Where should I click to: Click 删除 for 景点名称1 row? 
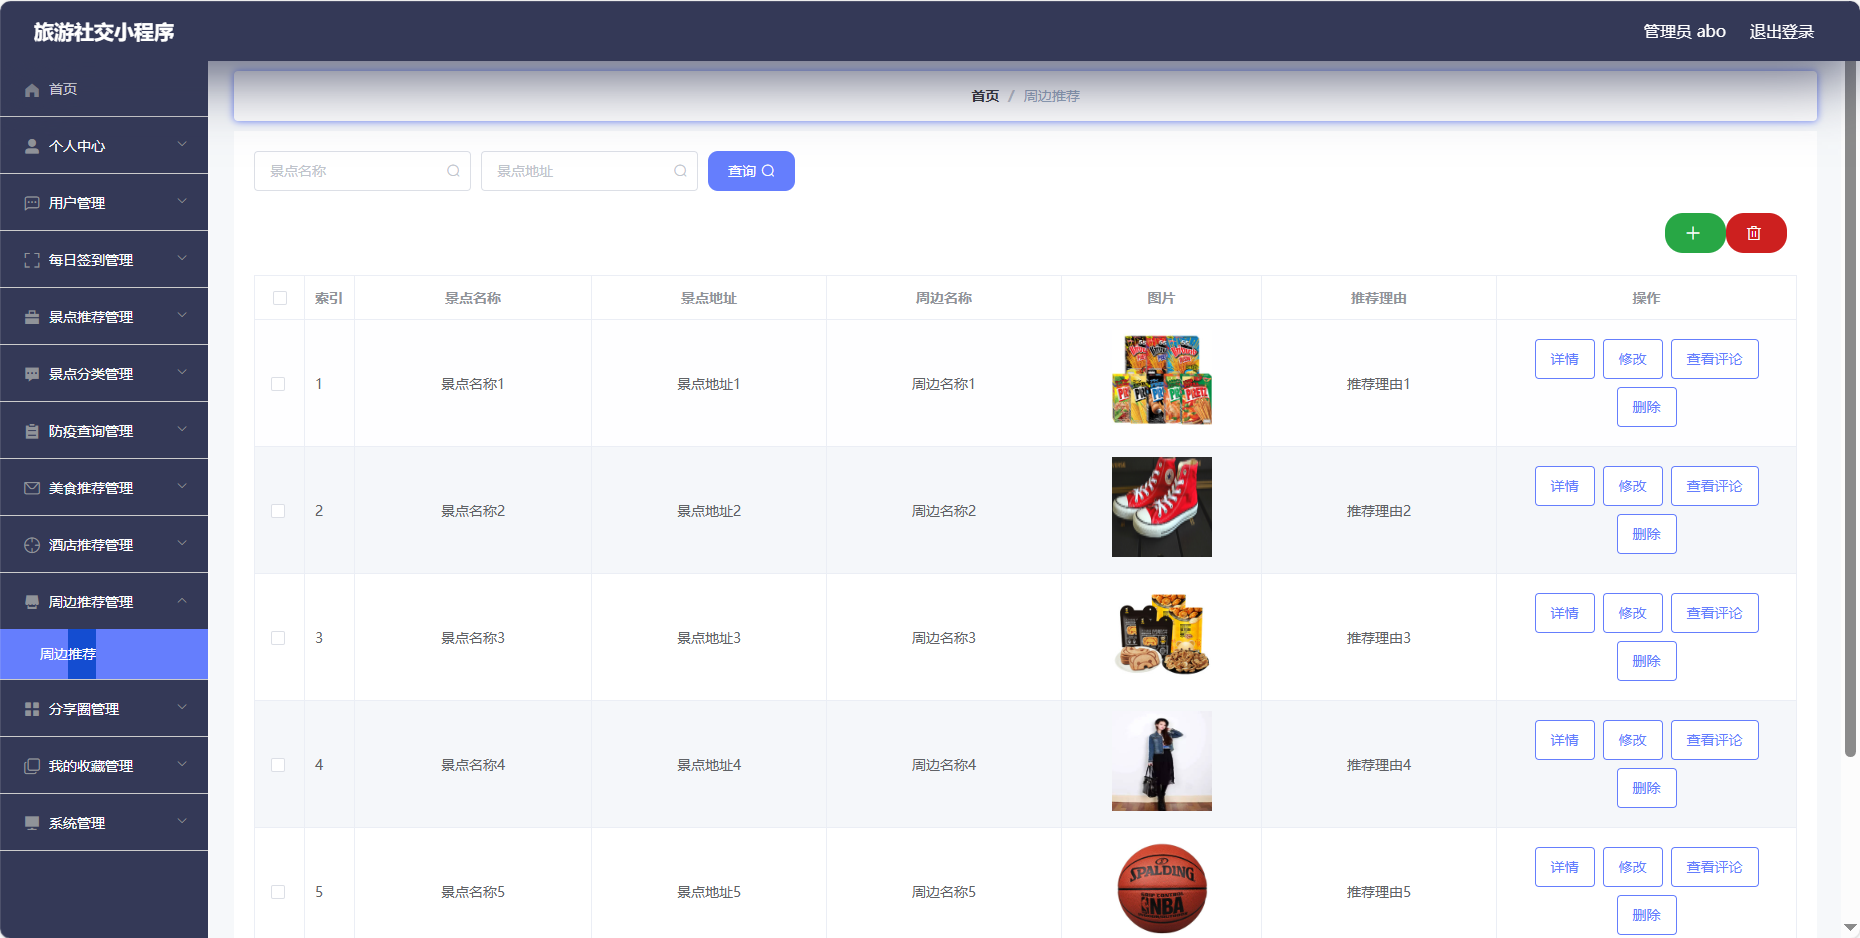pos(1647,407)
